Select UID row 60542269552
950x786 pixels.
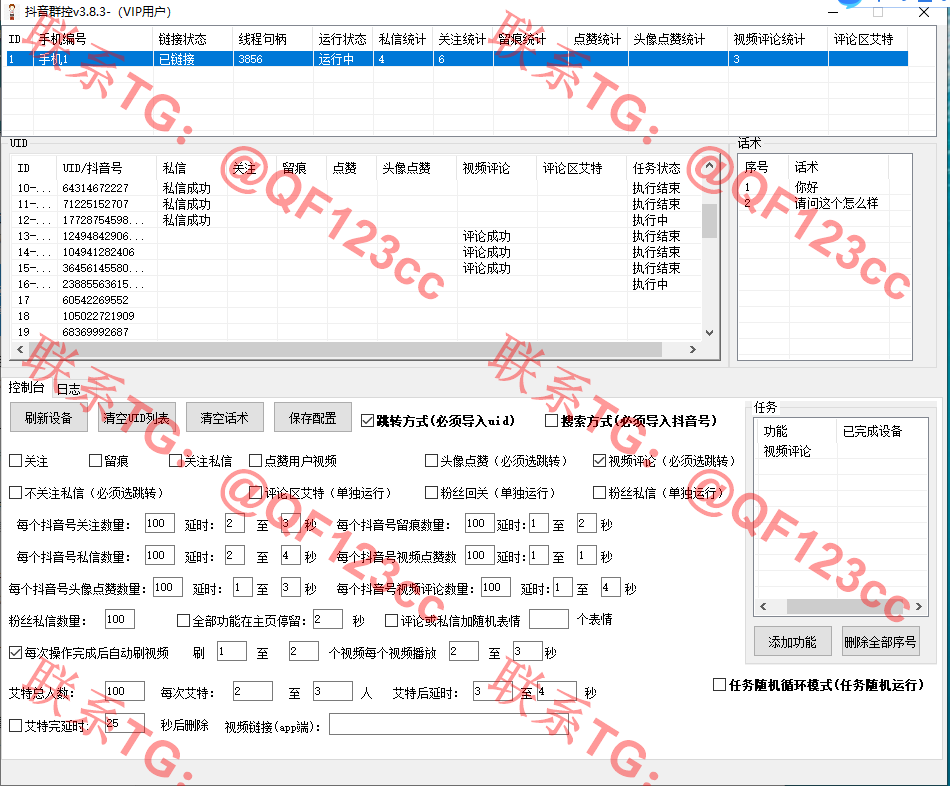(x=357, y=300)
